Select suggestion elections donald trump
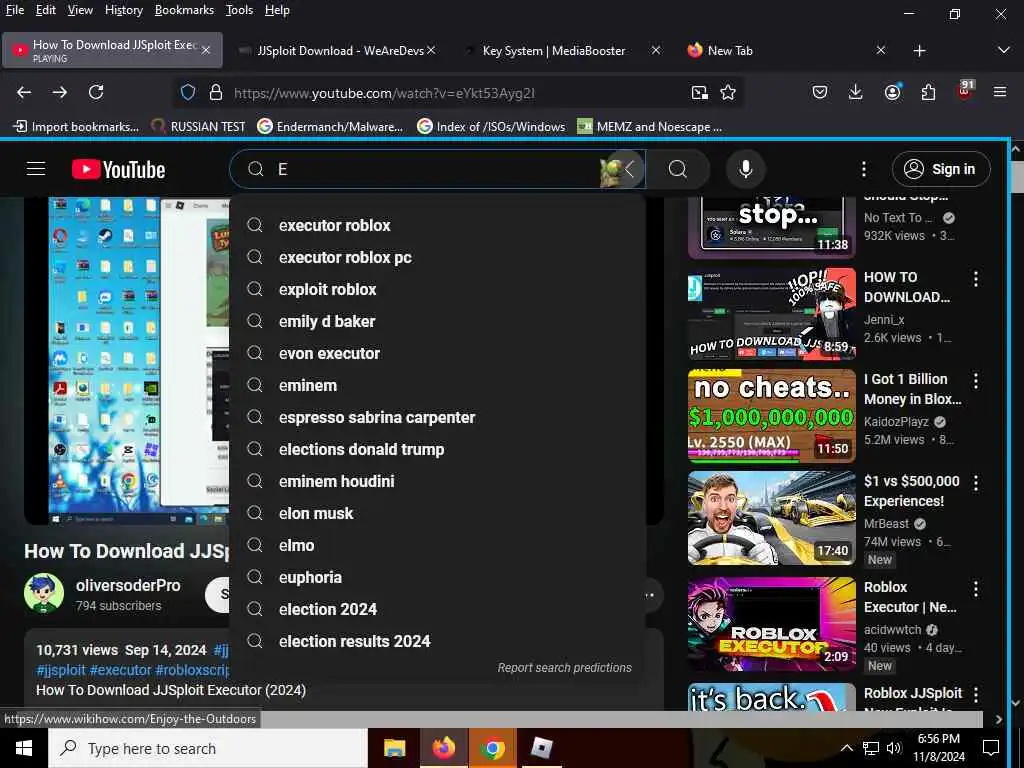The height and width of the screenshot is (768, 1024). coord(438,449)
